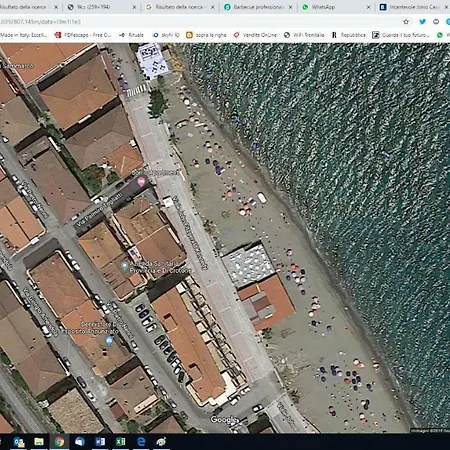Open the Rituale bookmark
Screen dimensions: 450x450
pos(132,35)
